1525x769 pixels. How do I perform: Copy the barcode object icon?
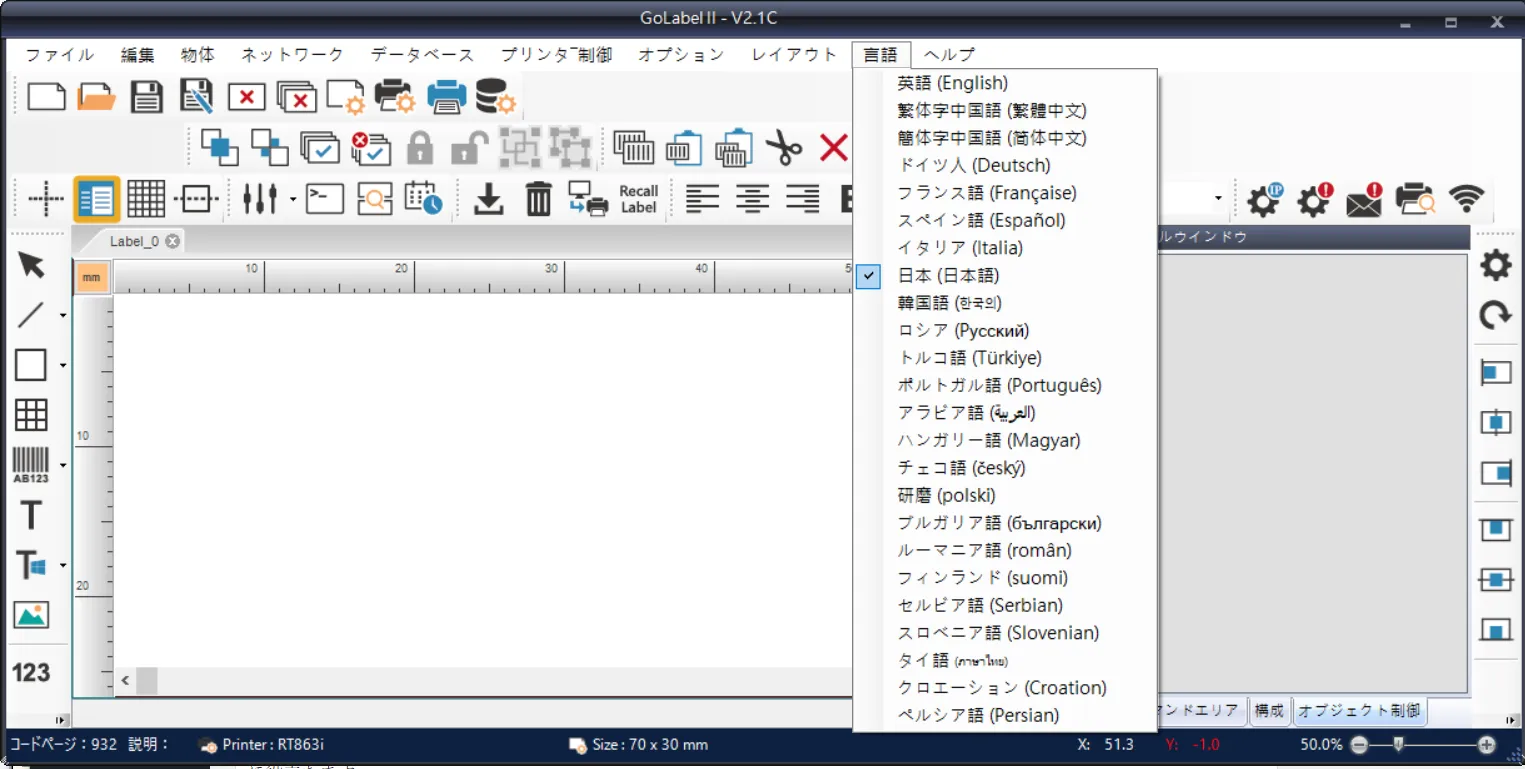(x=633, y=148)
